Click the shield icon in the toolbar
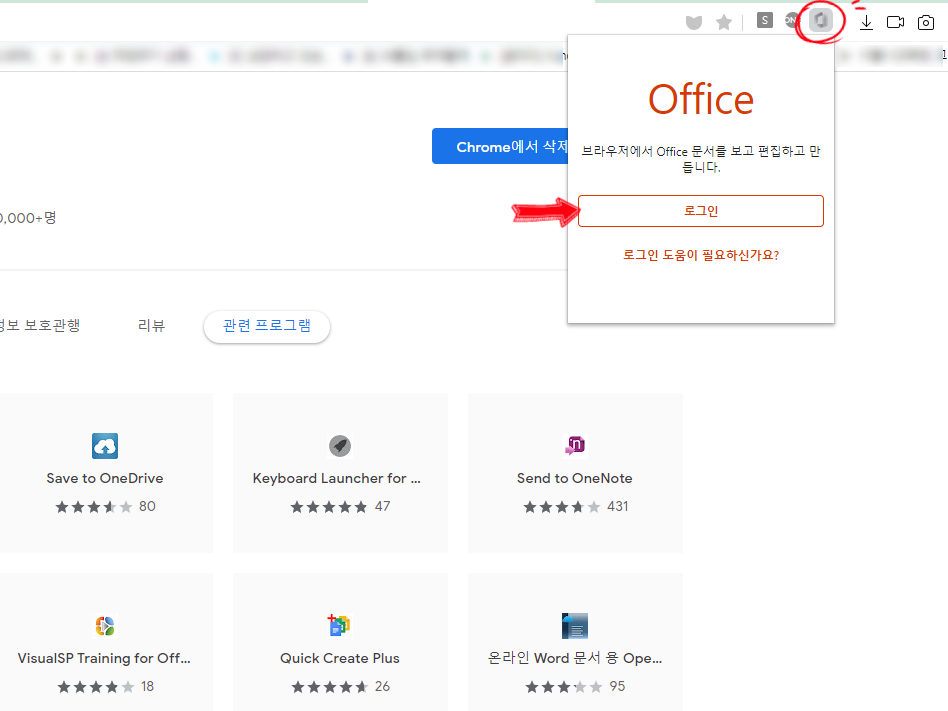Image resolution: width=948 pixels, height=711 pixels. pyautogui.click(x=693, y=20)
